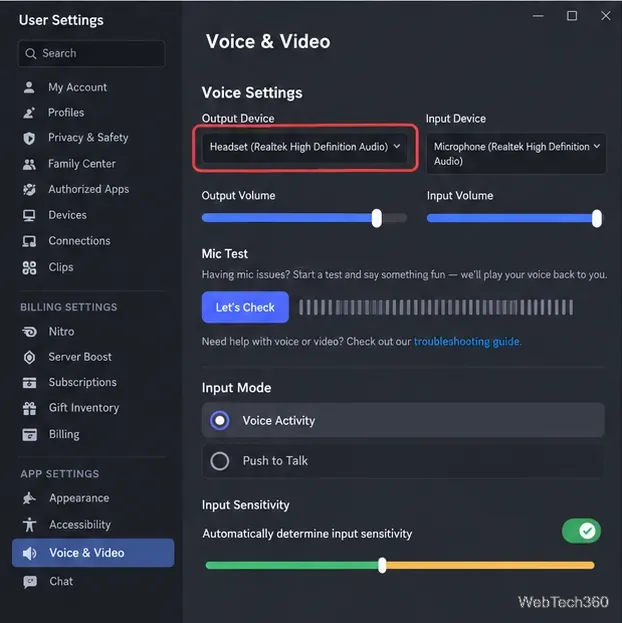
Task: Open the Gift Inventory label in sidebar
Action: (x=84, y=408)
